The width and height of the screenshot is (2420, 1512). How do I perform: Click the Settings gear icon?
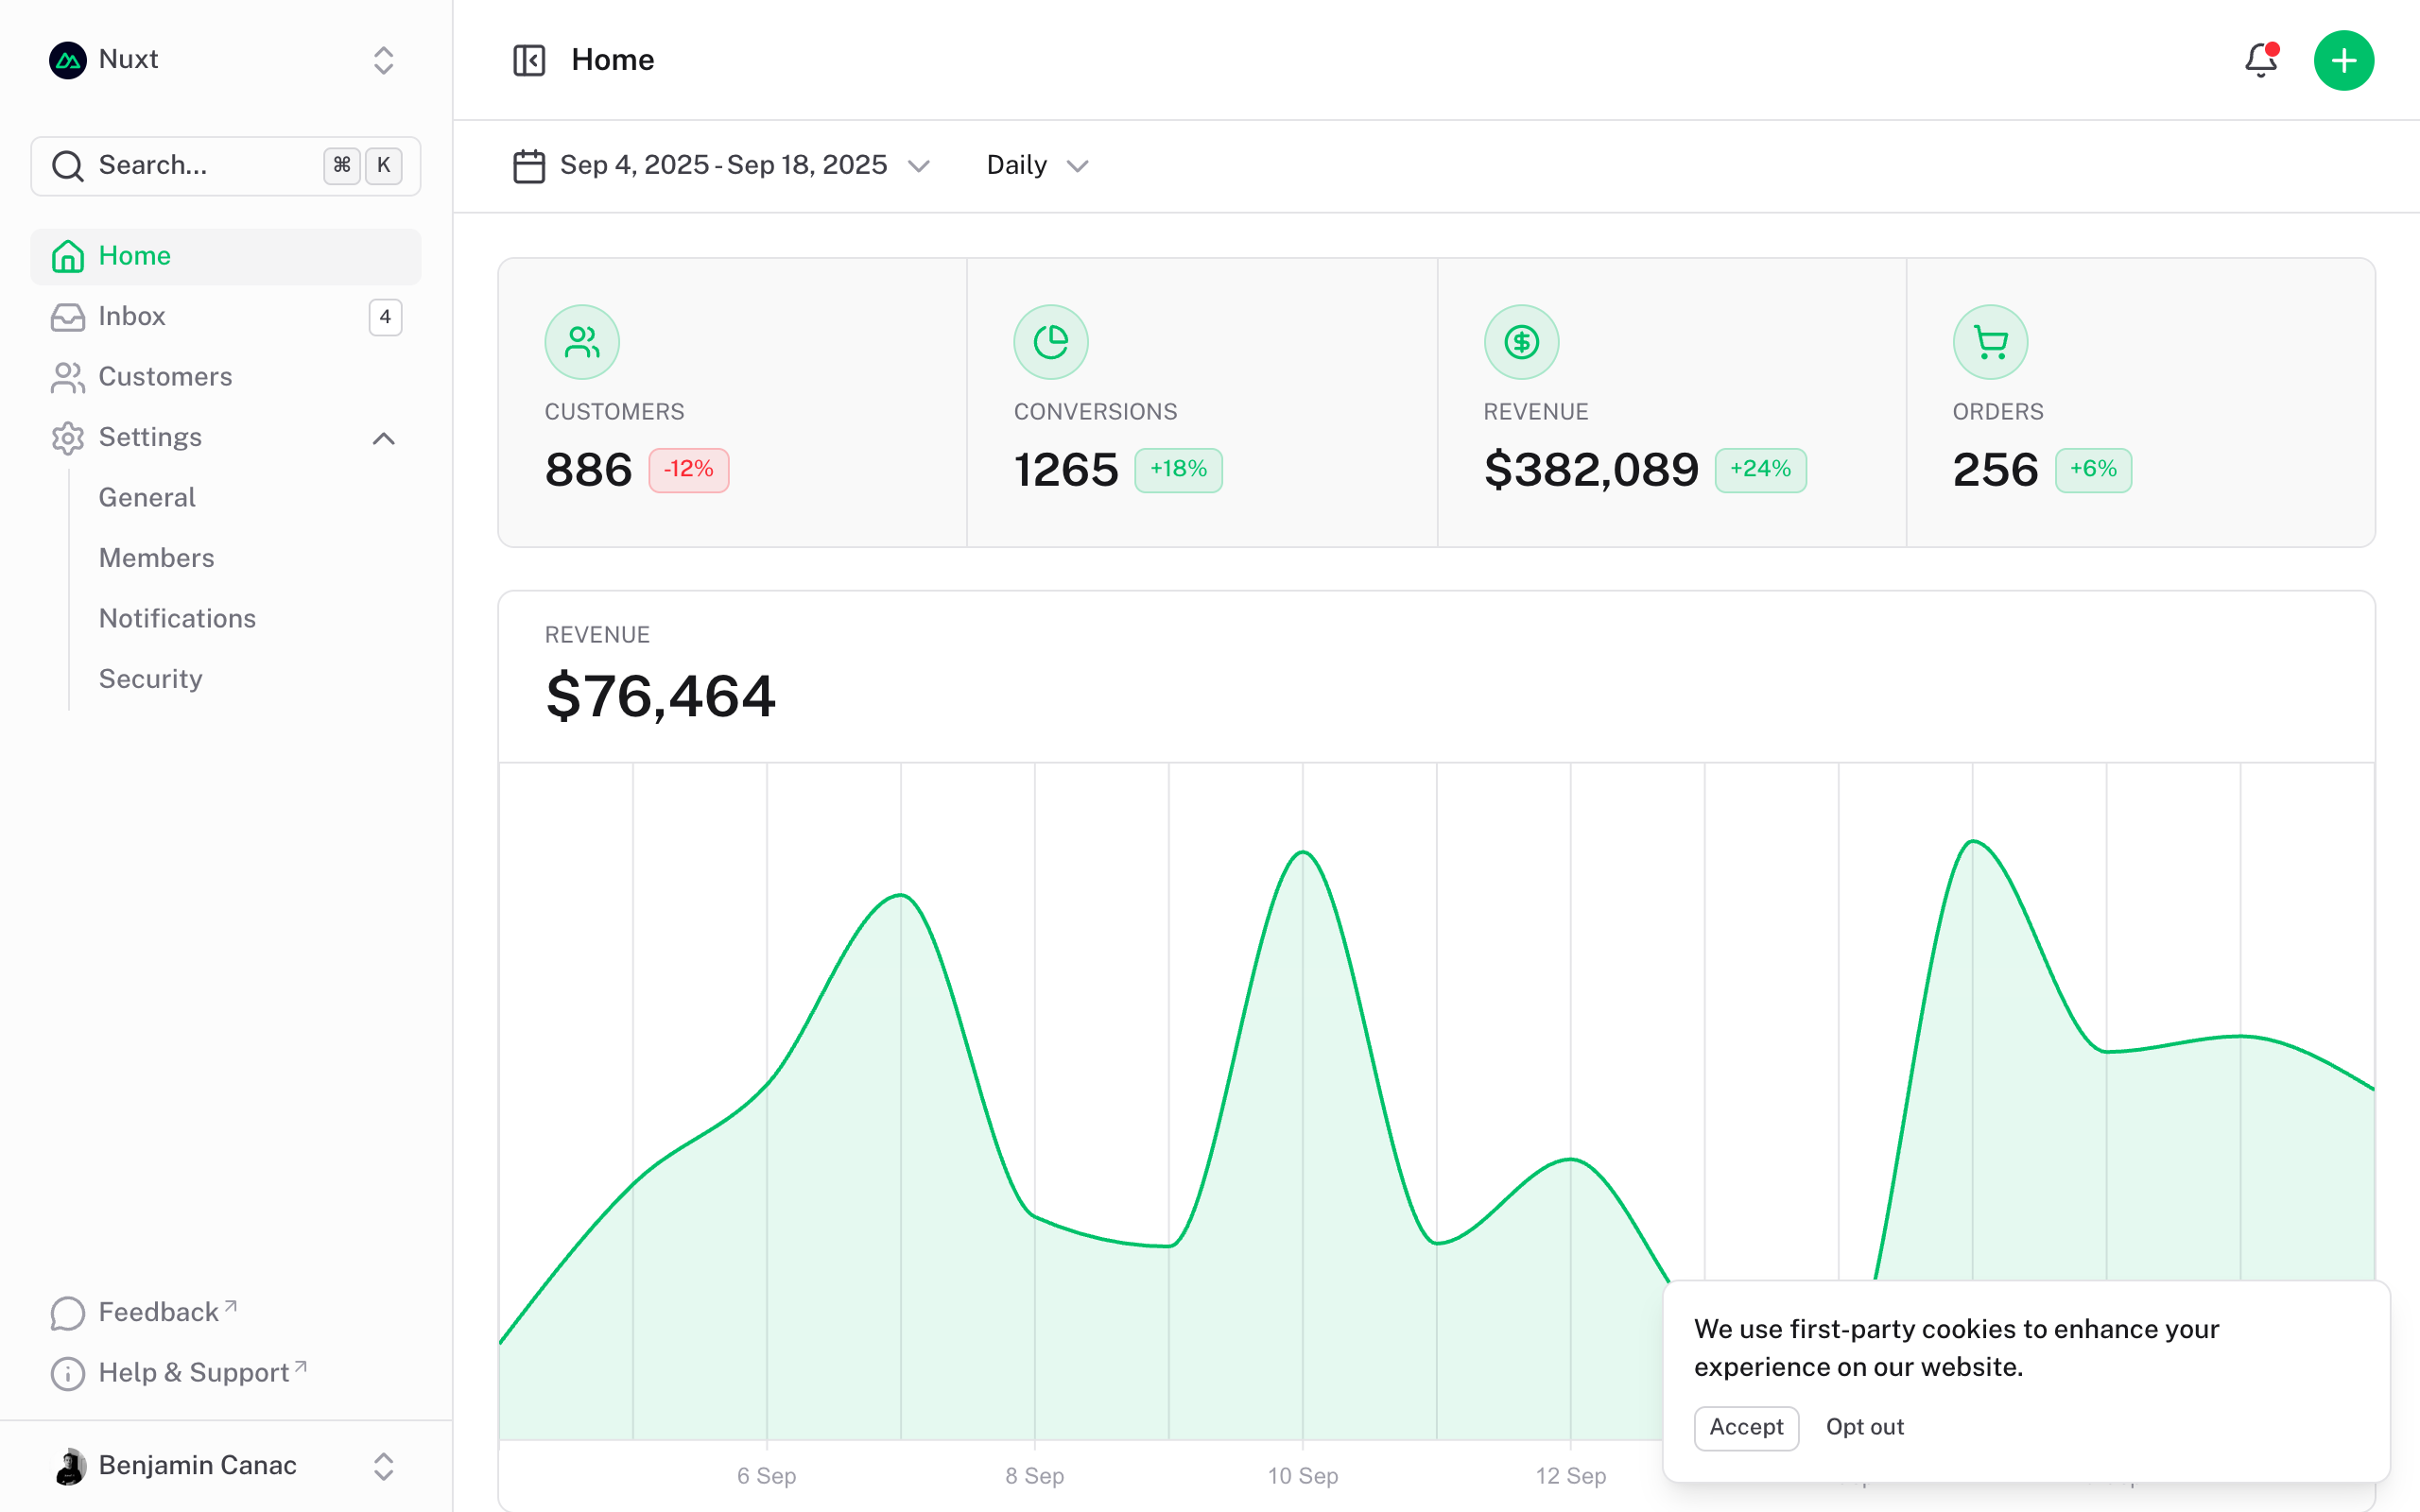tap(67, 438)
